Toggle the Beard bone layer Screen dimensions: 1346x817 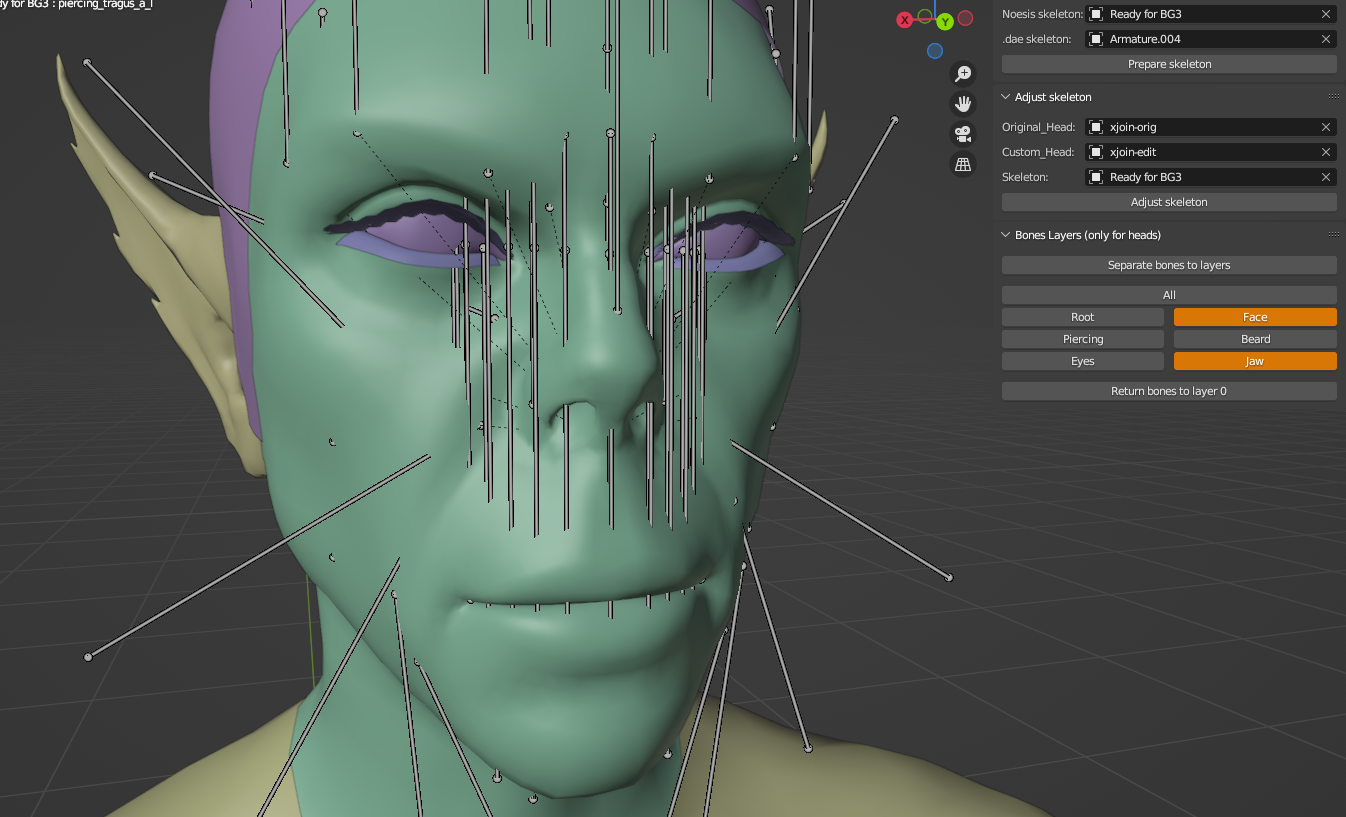(1255, 339)
